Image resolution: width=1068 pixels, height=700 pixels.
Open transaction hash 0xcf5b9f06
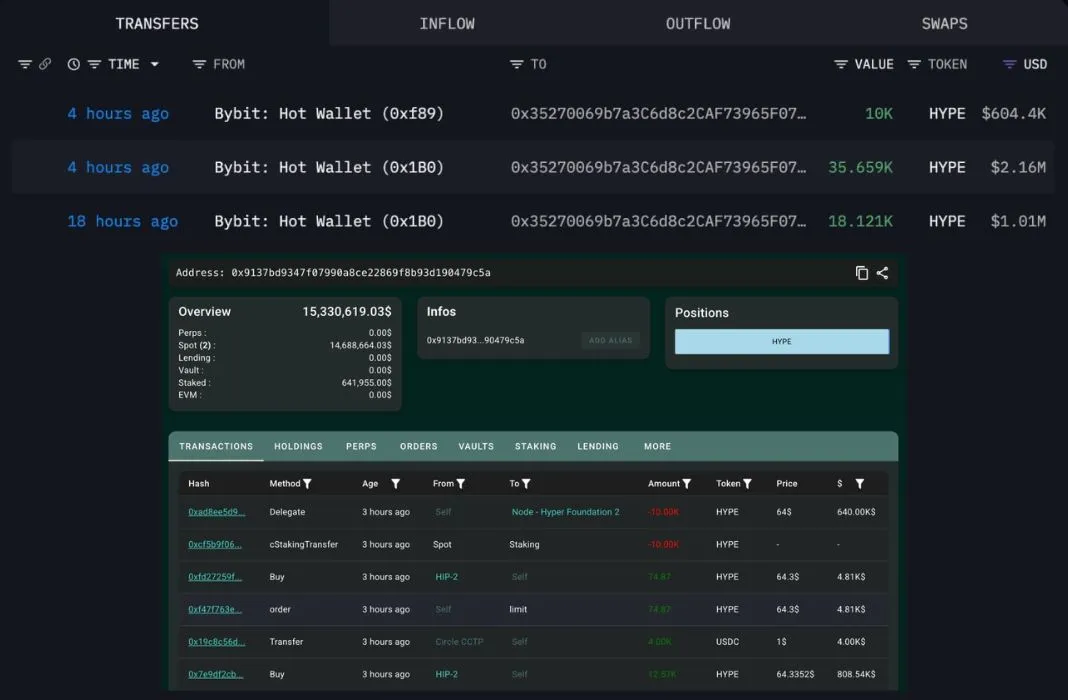coord(215,545)
